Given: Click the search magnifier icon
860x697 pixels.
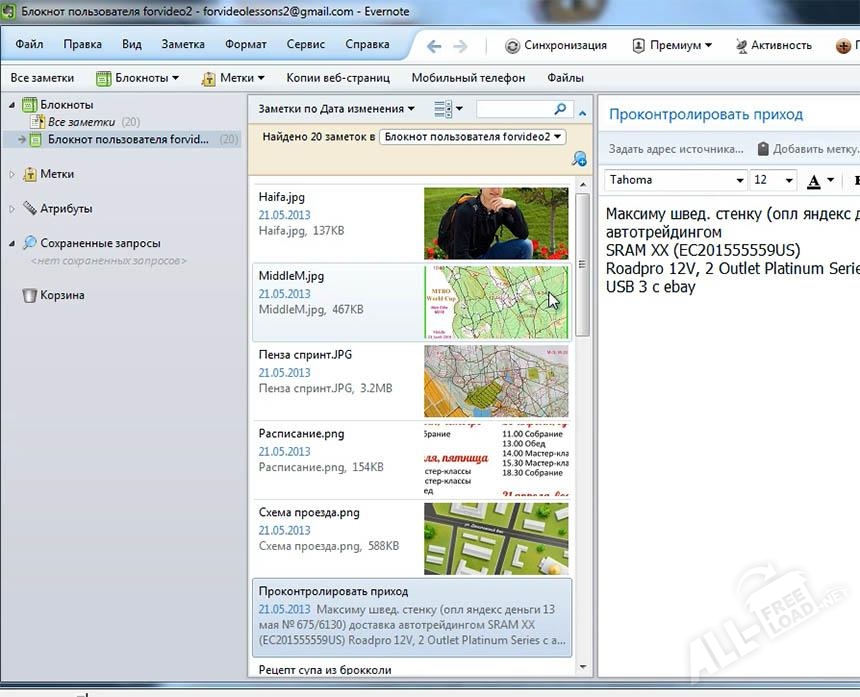Looking at the screenshot, I should pyautogui.click(x=560, y=109).
